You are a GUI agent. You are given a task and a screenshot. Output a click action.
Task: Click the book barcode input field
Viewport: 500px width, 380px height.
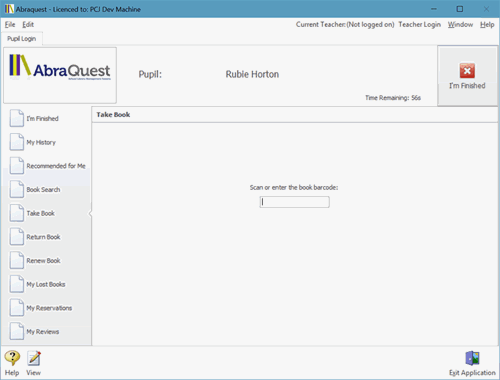(295, 202)
